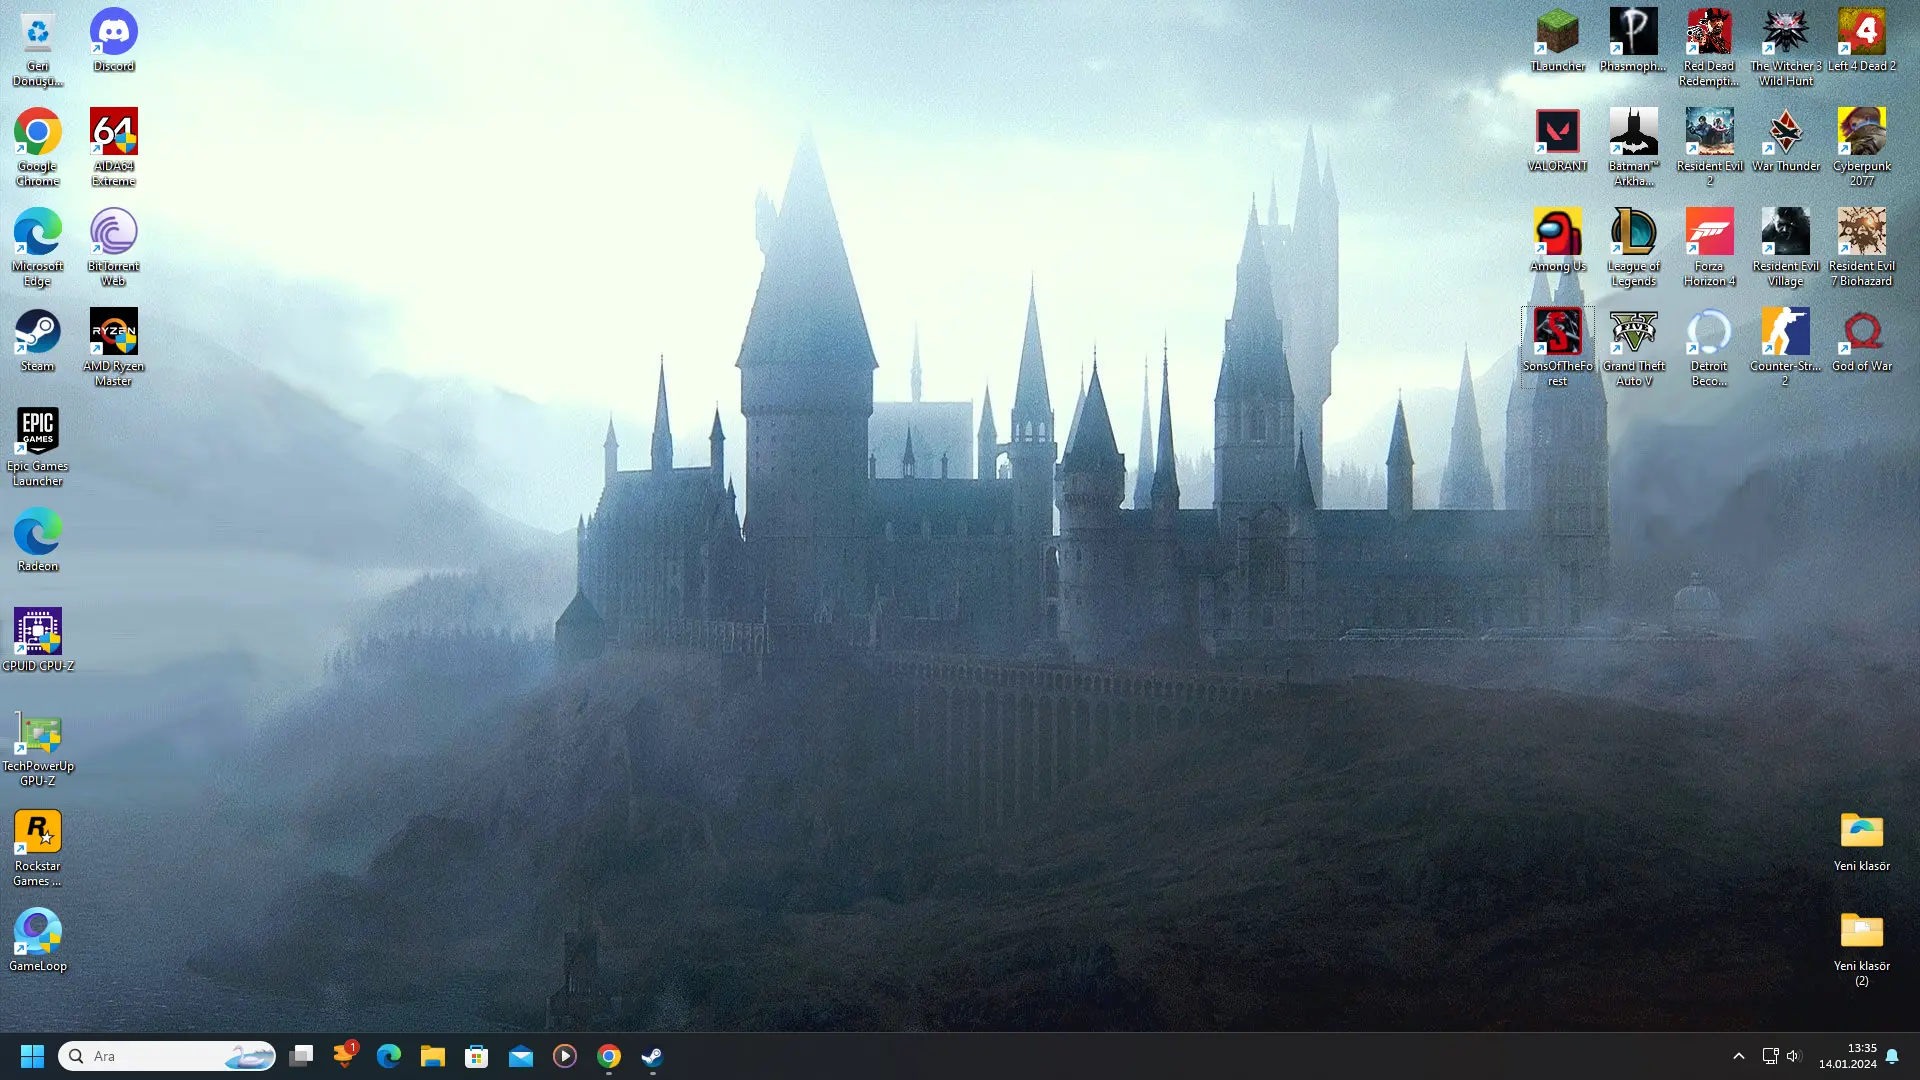This screenshot has width=1920, height=1080.
Task: Select the League of Legends shortcut
Action: (1633, 248)
